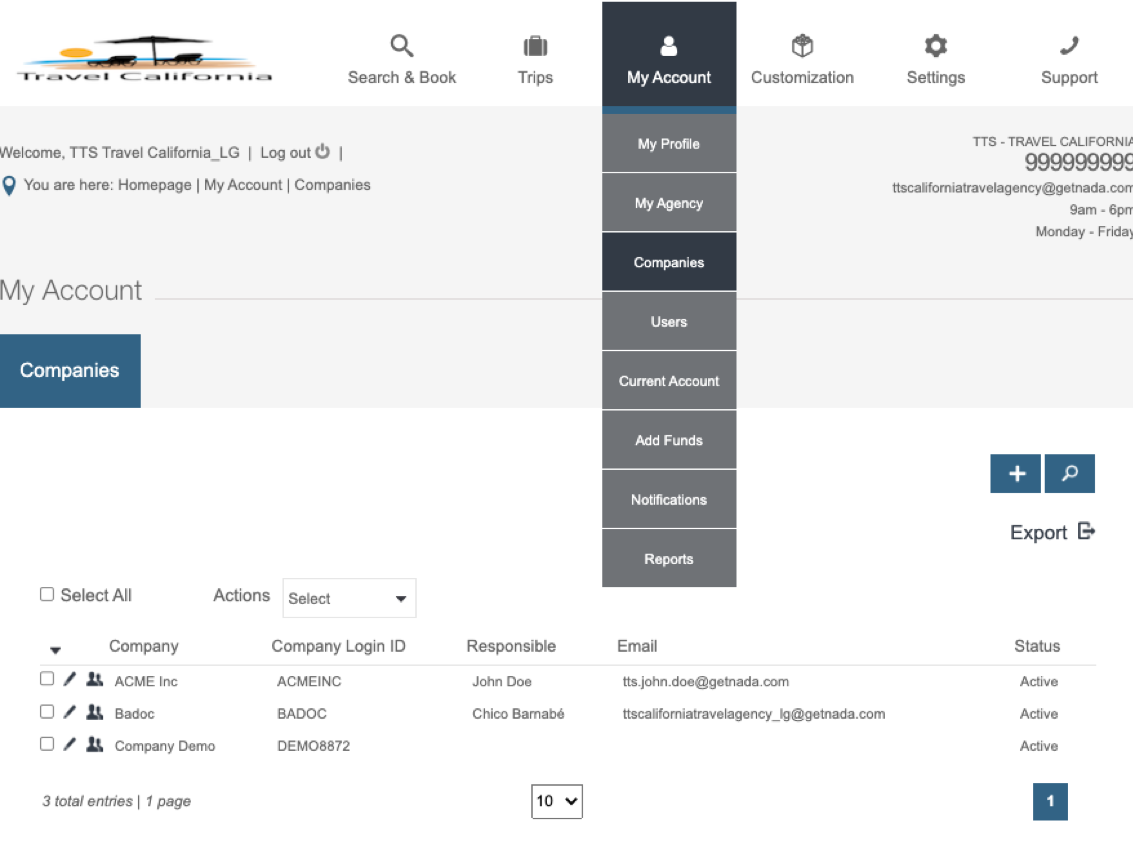Go to Homepage via breadcrumb link
The image size is (1133, 860).
click(155, 185)
